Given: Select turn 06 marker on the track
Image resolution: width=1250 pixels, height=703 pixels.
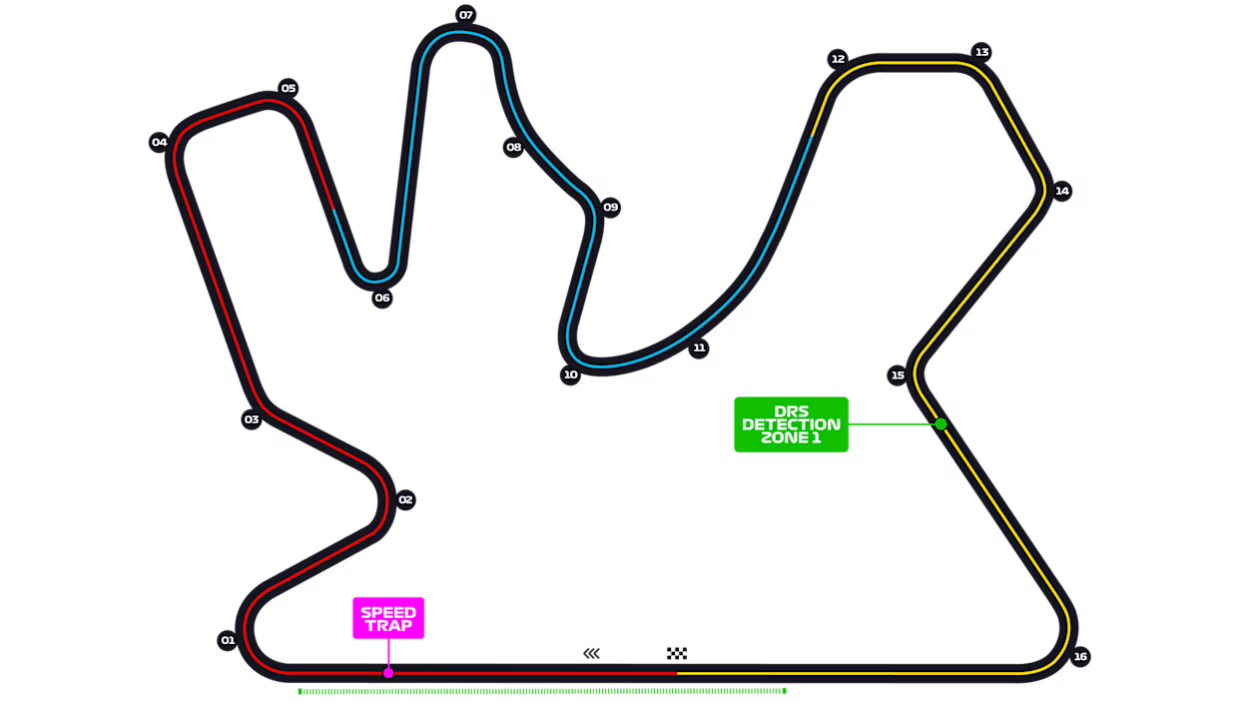Looking at the screenshot, I should coord(382,297).
